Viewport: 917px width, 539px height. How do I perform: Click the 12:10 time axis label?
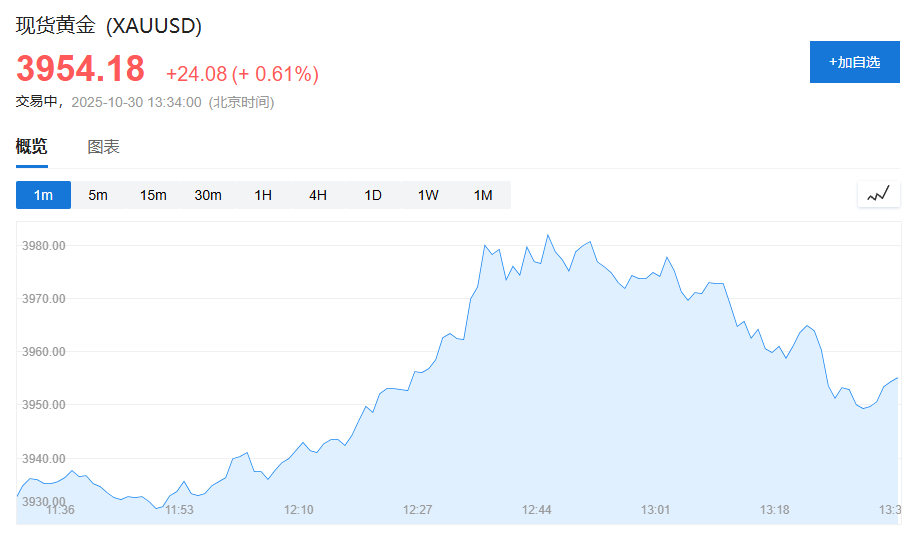tap(299, 510)
